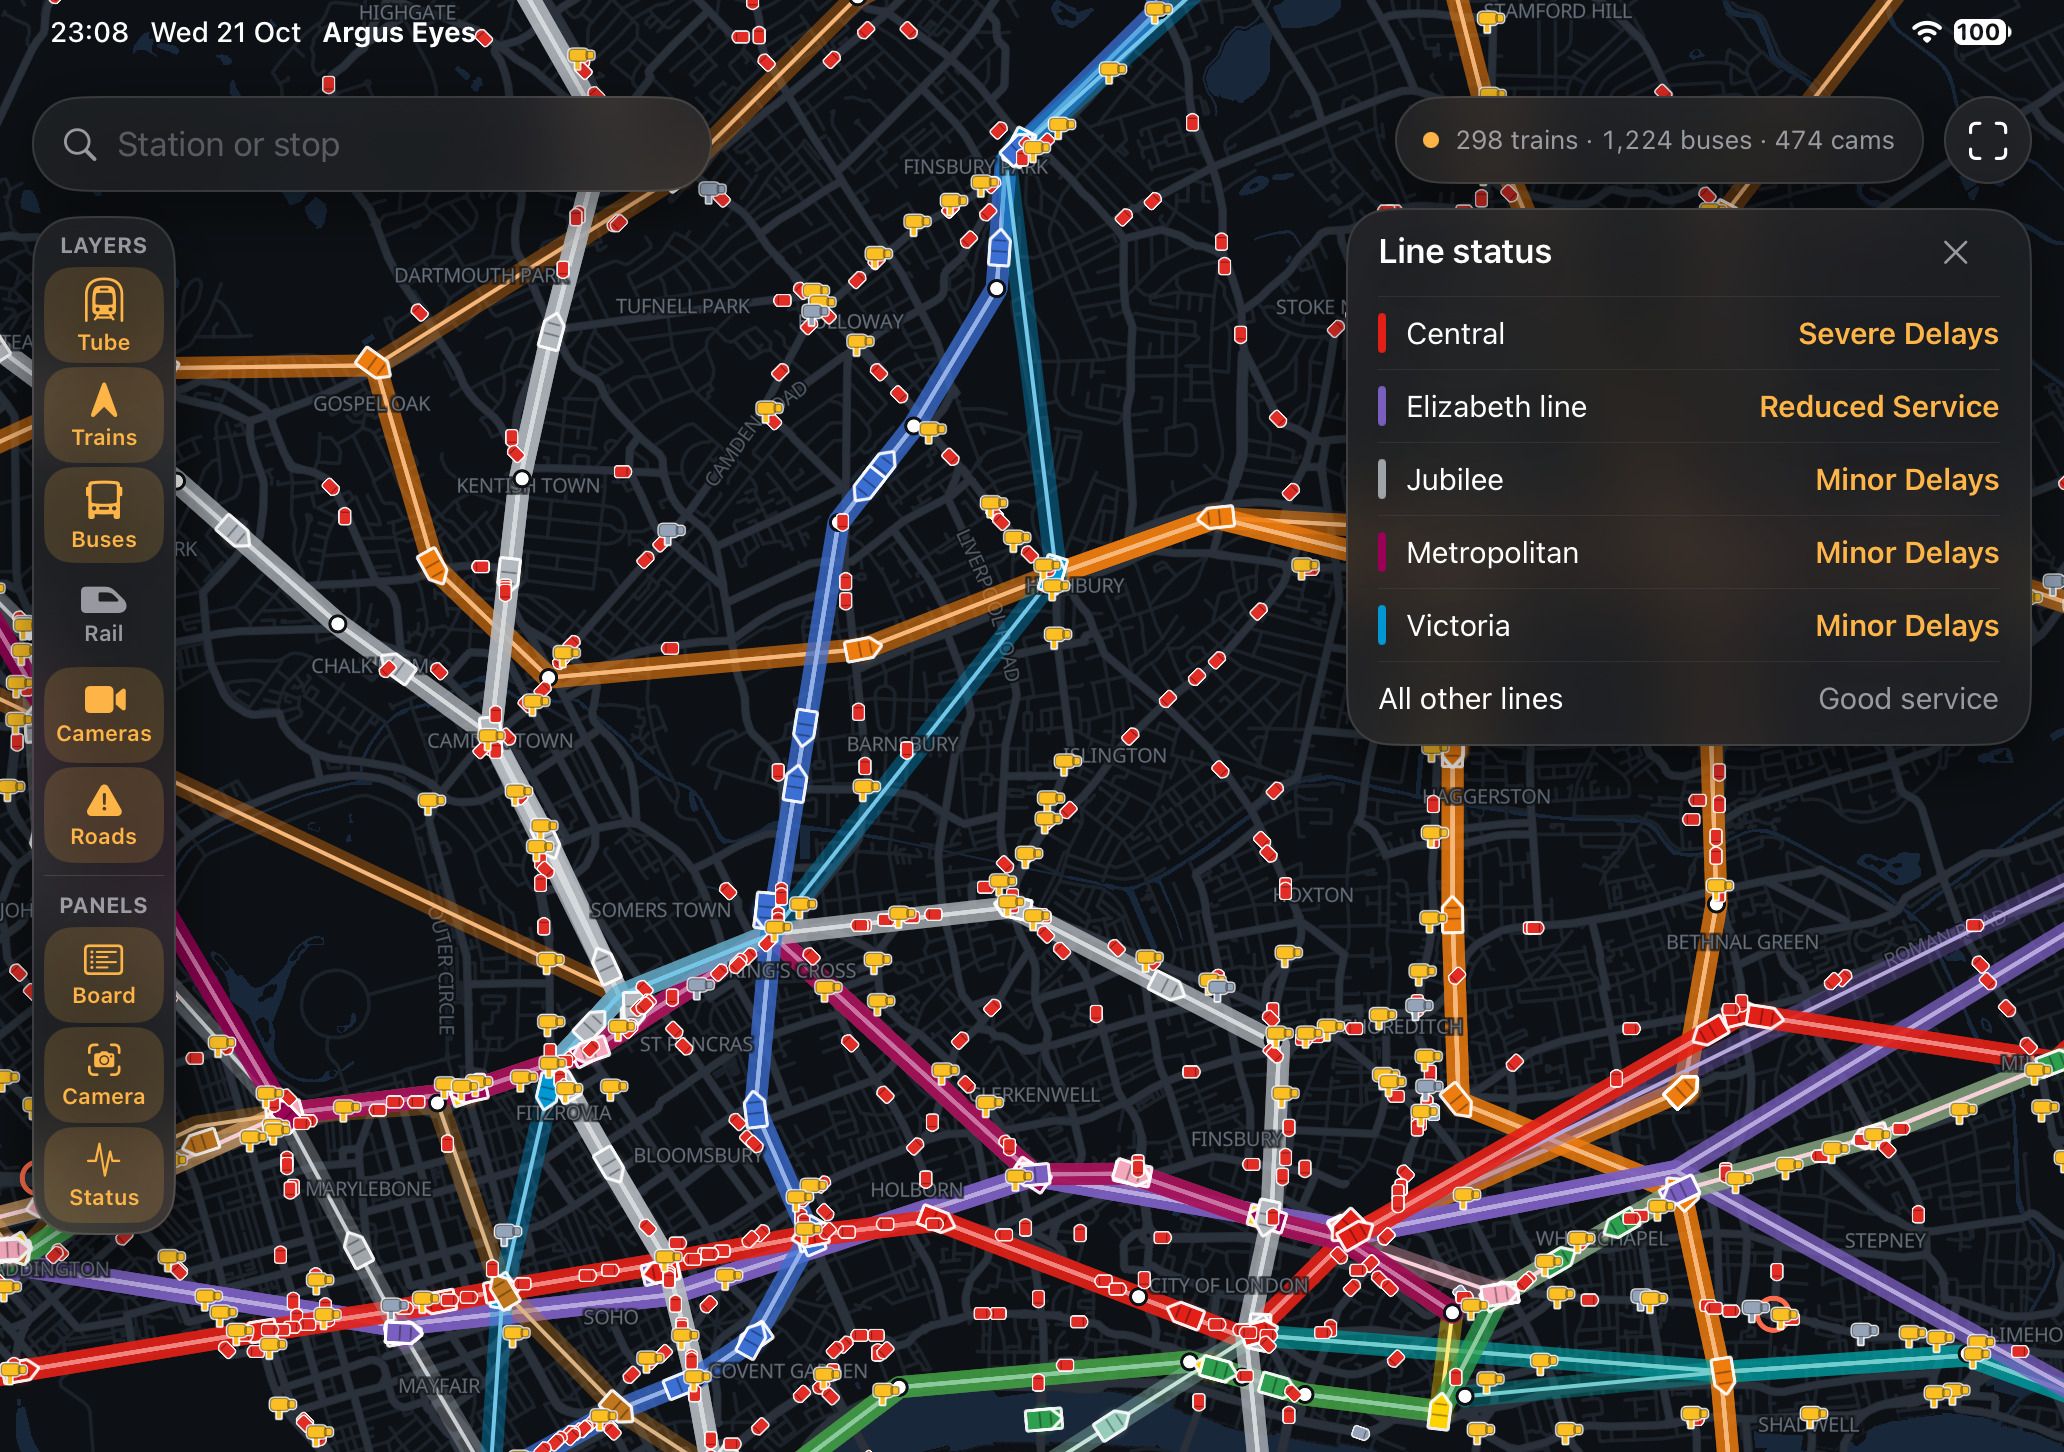Image resolution: width=2064 pixels, height=1452 pixels.
Task: Click the Argus Eyes app title
Action: (x=399, y=32)
